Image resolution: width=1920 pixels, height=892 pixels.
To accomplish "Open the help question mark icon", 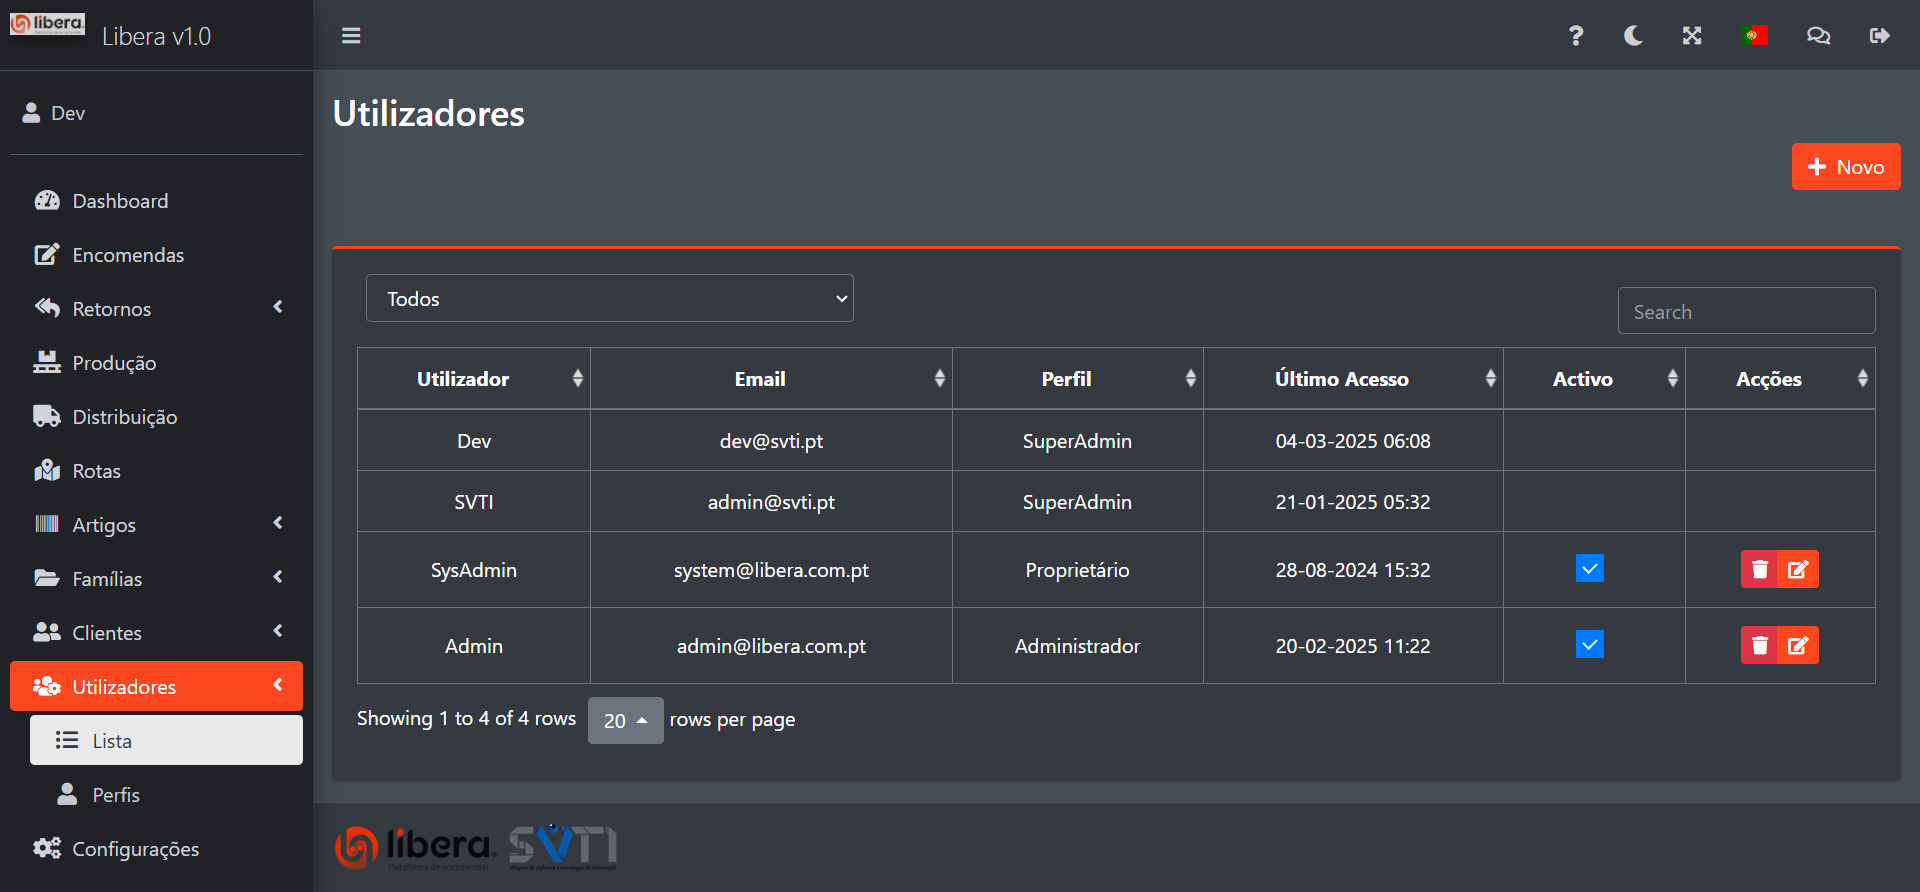I will coord(1575,36).
